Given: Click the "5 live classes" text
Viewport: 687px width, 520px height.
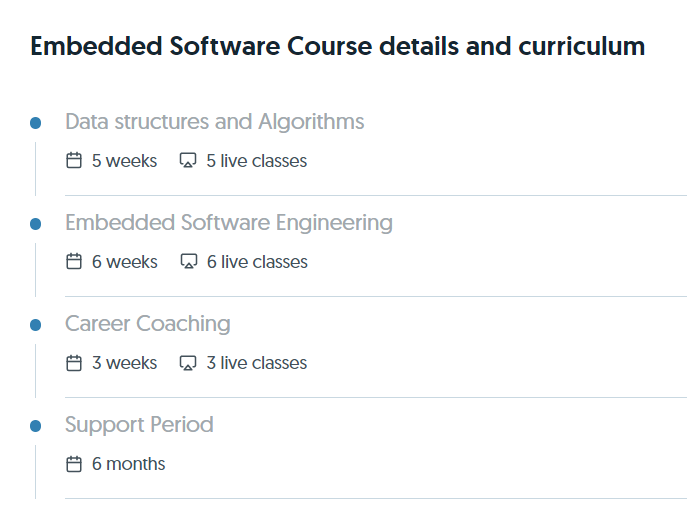Looking at the screenshot, I should point(256,161).
